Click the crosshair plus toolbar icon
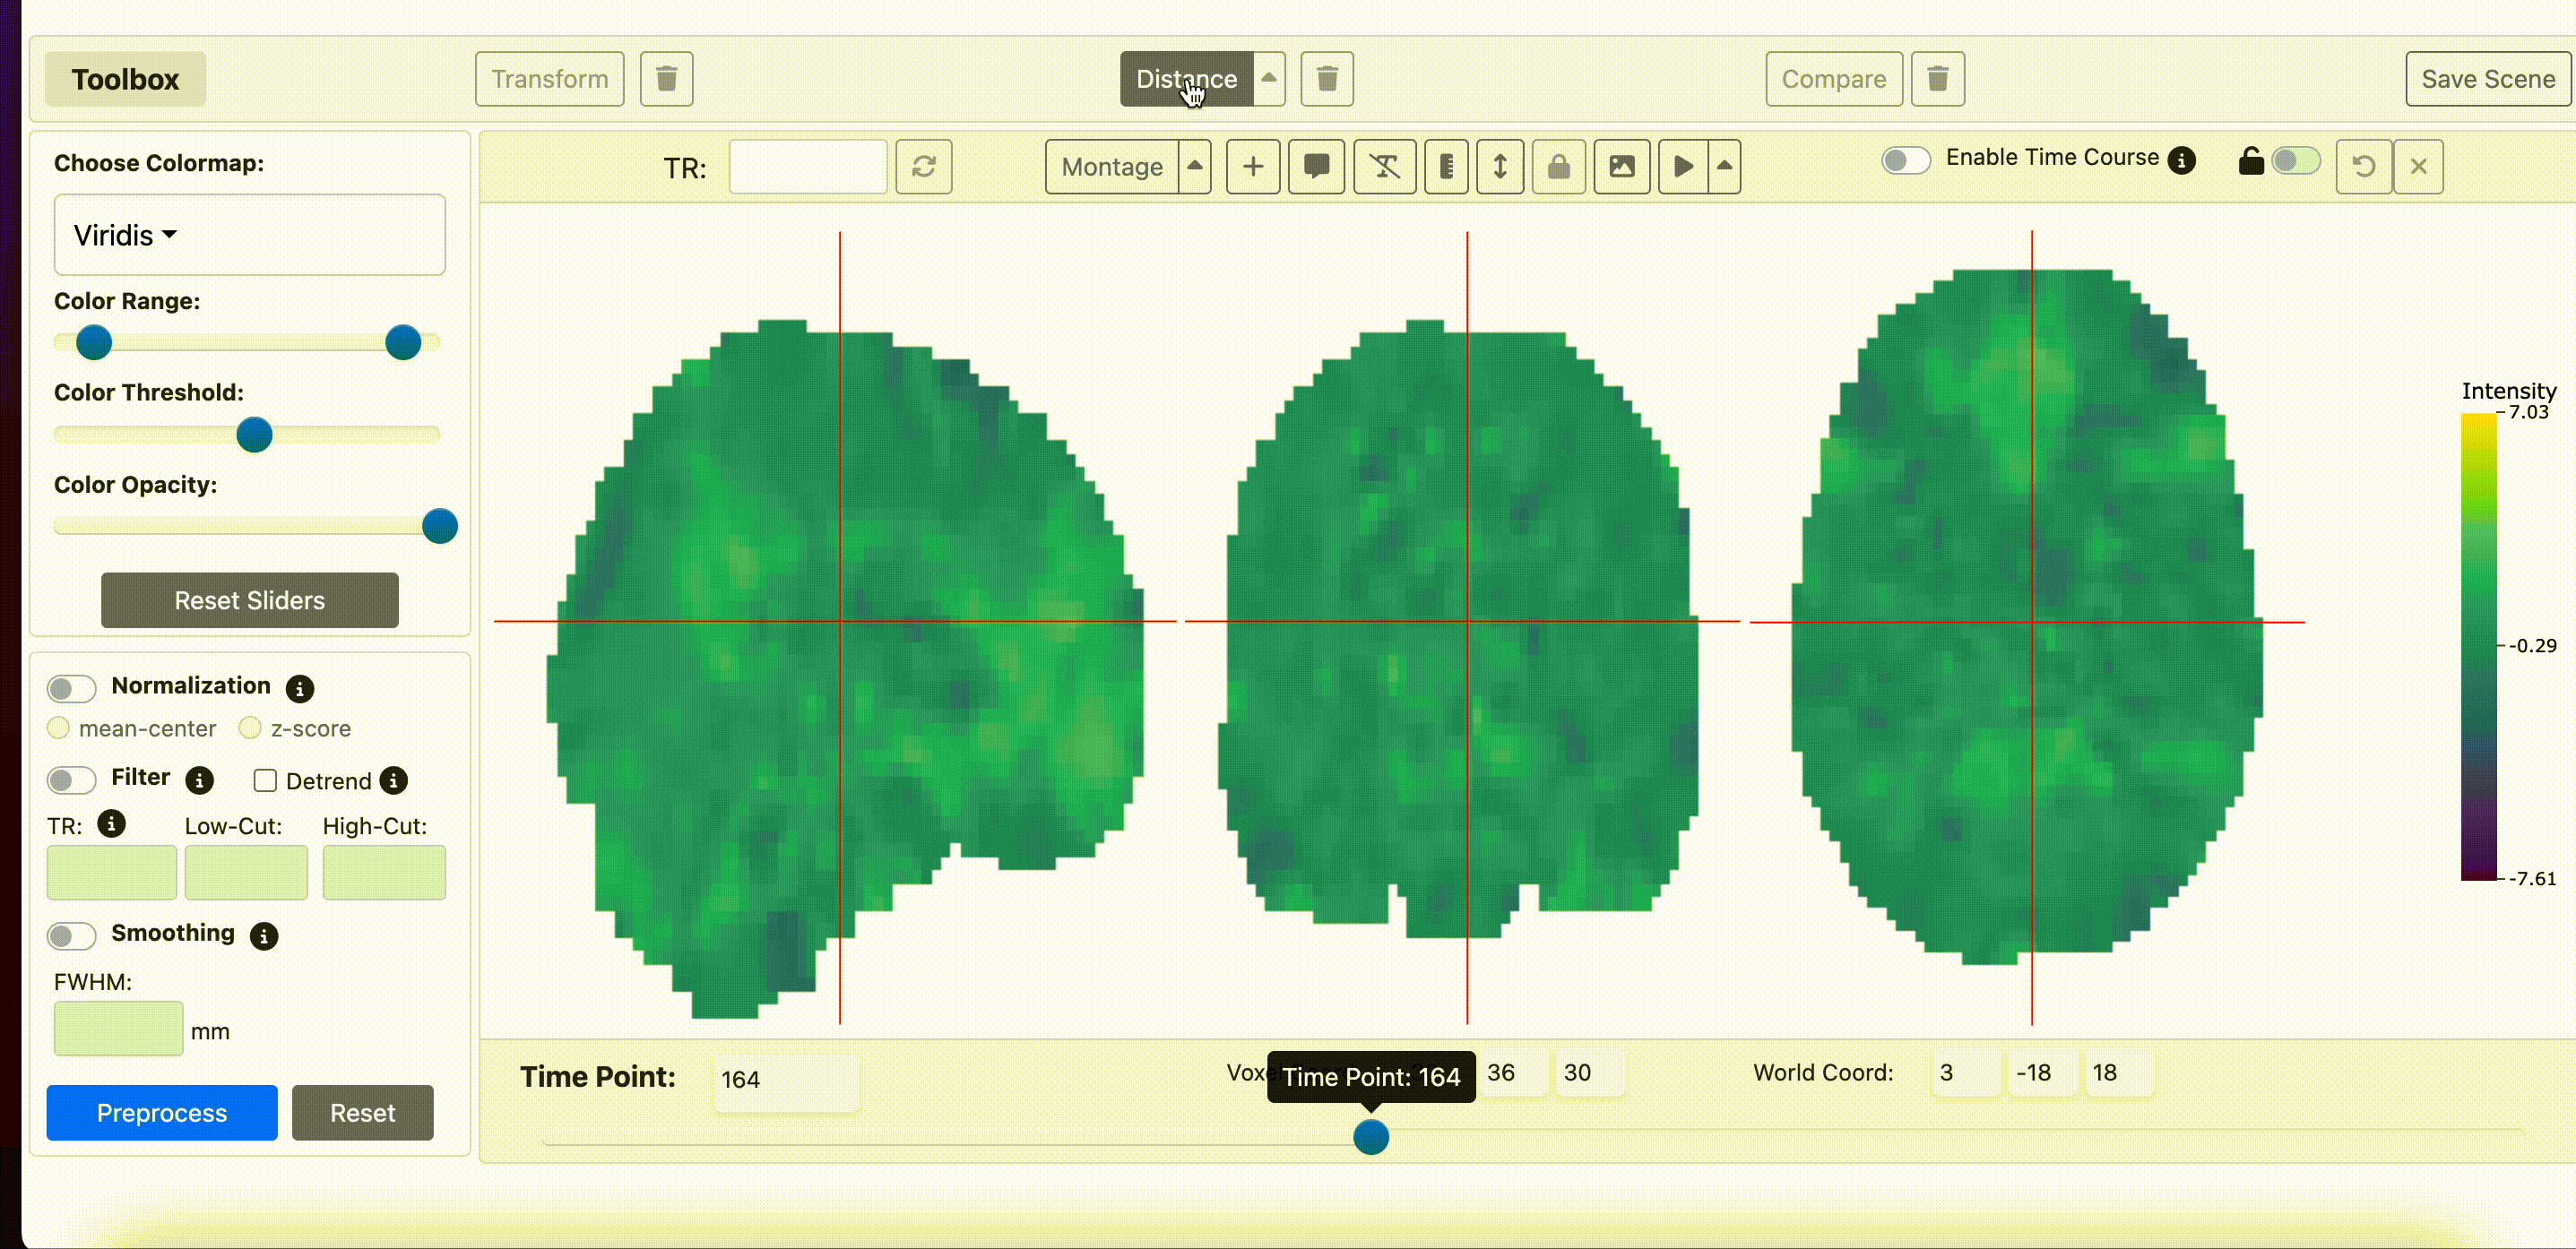The width and height of the screenshot is (2576, 1249). pos(1252,166)
